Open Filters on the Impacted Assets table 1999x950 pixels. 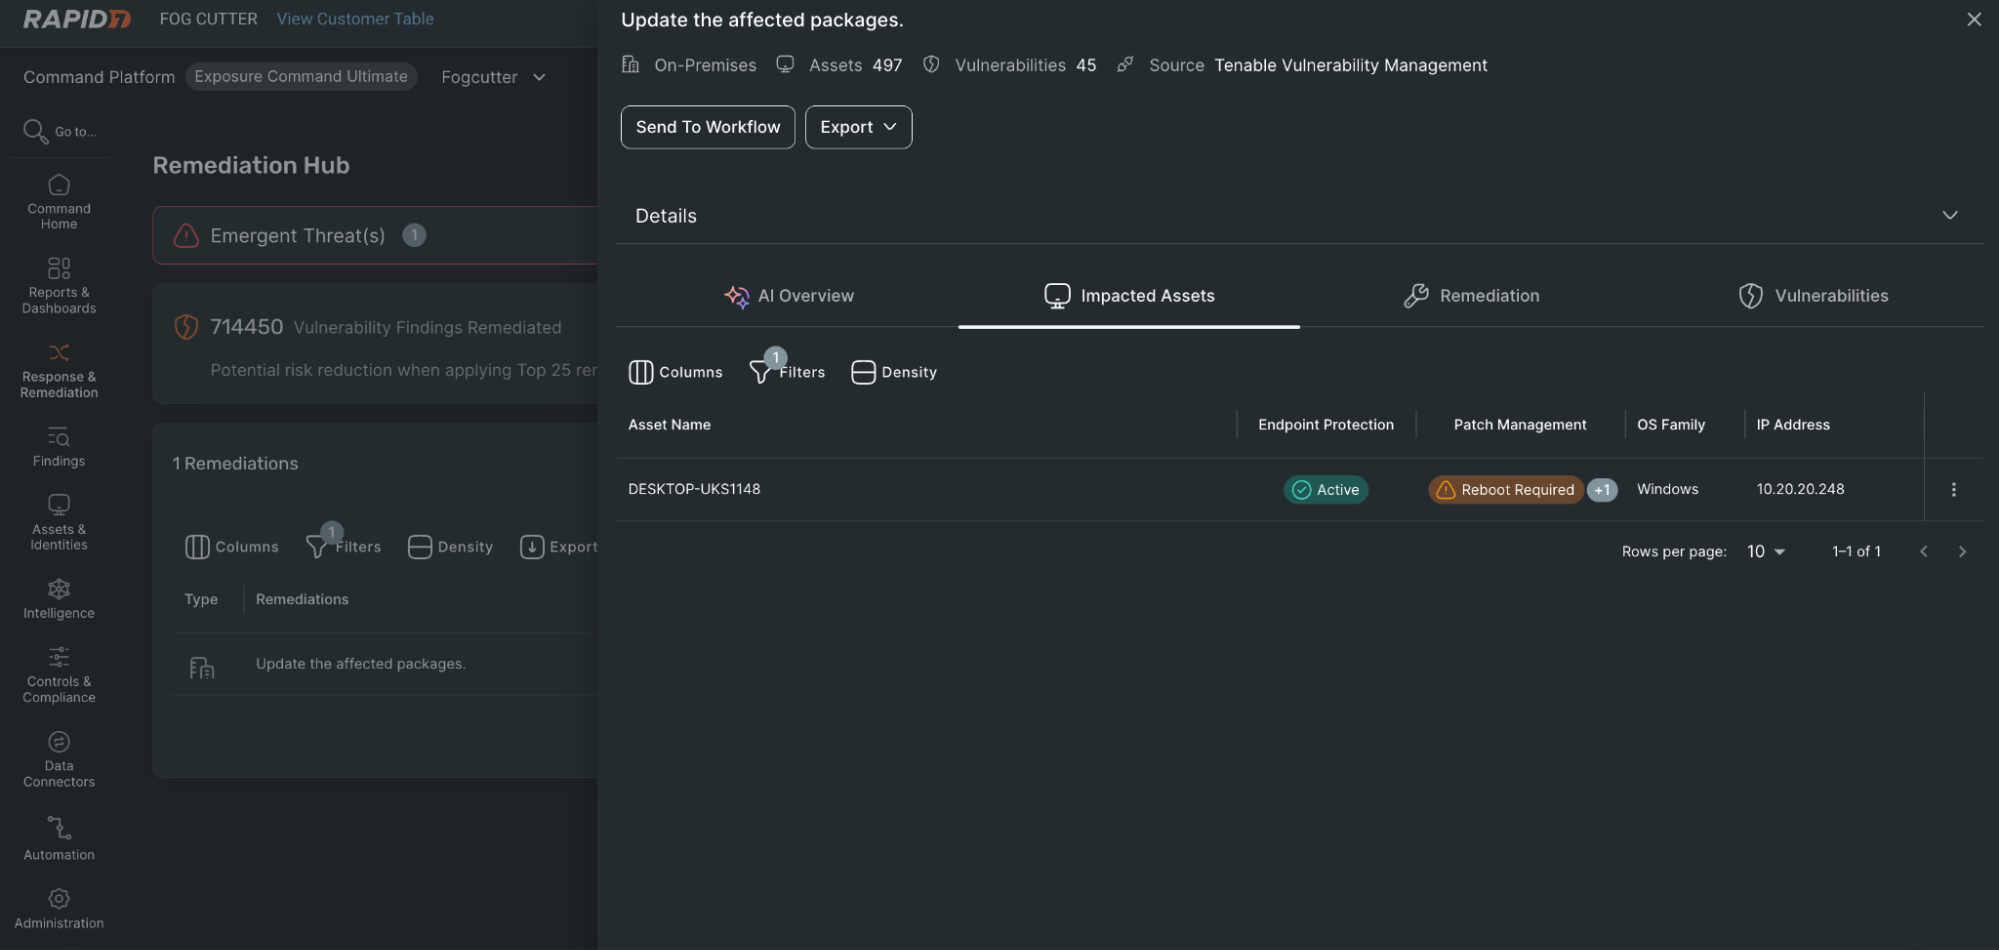[x=788, y=371]
